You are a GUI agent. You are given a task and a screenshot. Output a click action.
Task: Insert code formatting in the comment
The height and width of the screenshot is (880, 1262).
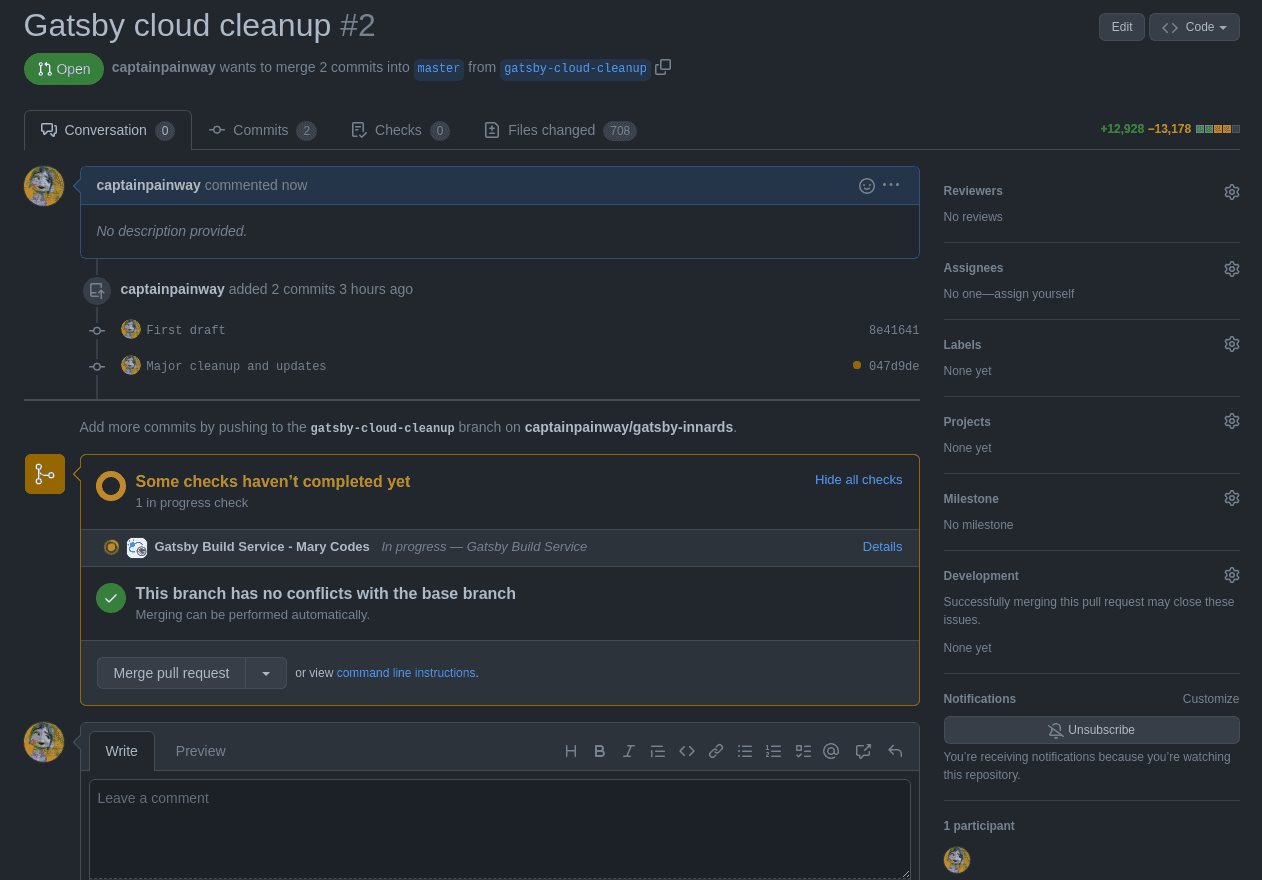coord(687,751)
